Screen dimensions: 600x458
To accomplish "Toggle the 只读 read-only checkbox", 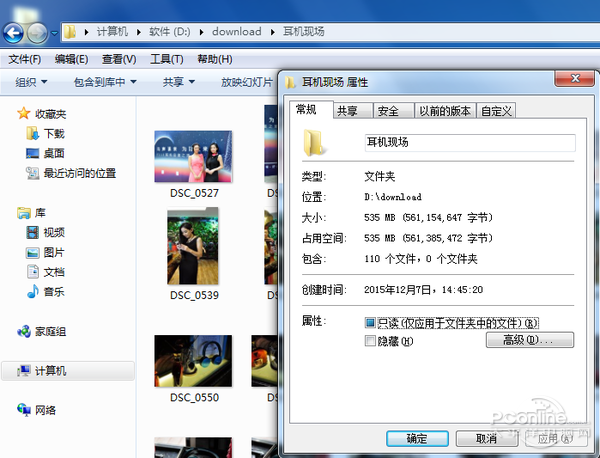I will point(370,323).
